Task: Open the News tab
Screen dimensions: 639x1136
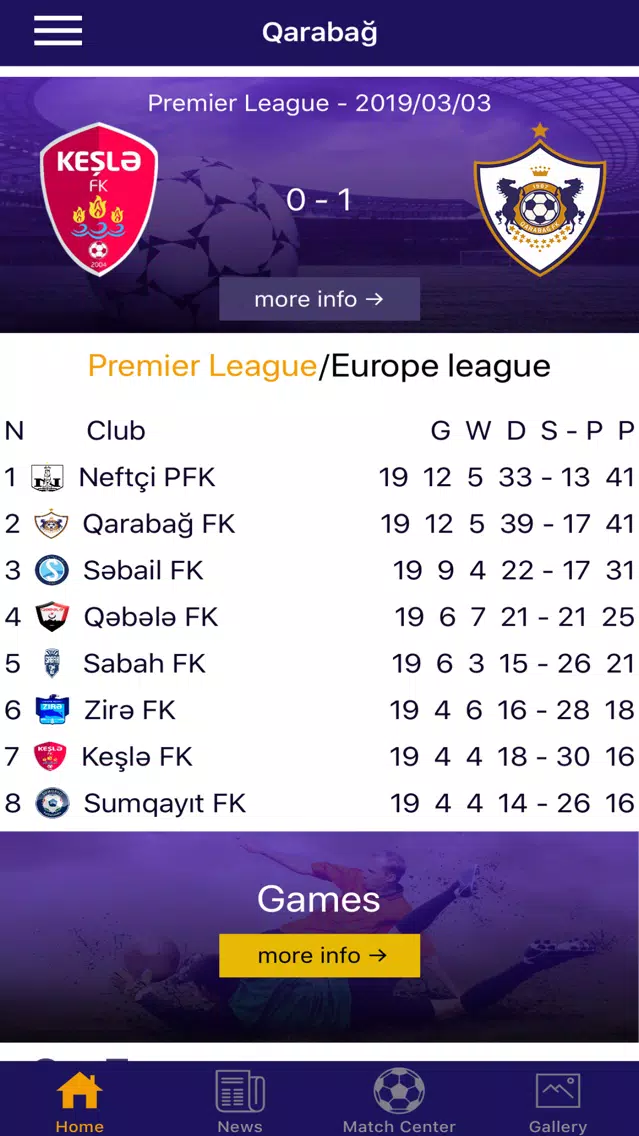Action: [x=240, y=1101]
